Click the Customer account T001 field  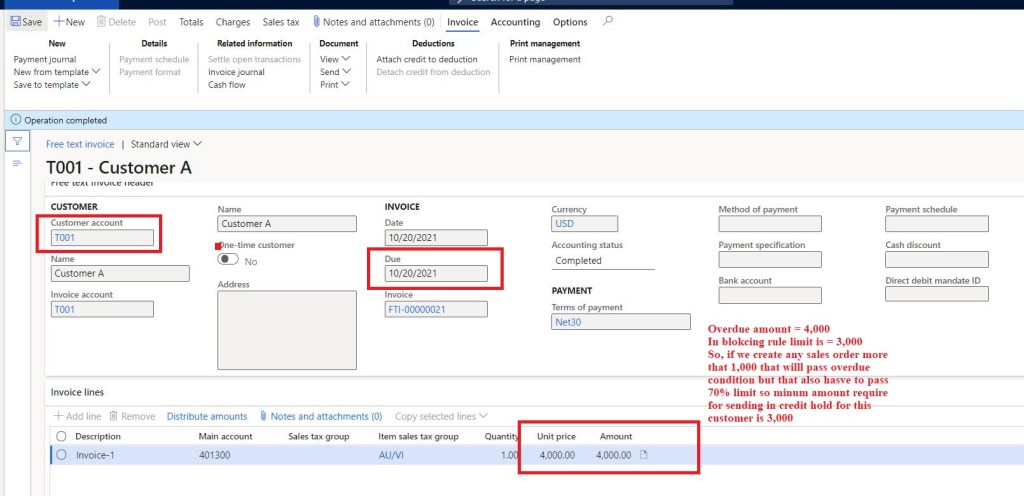tap(102, 238)
